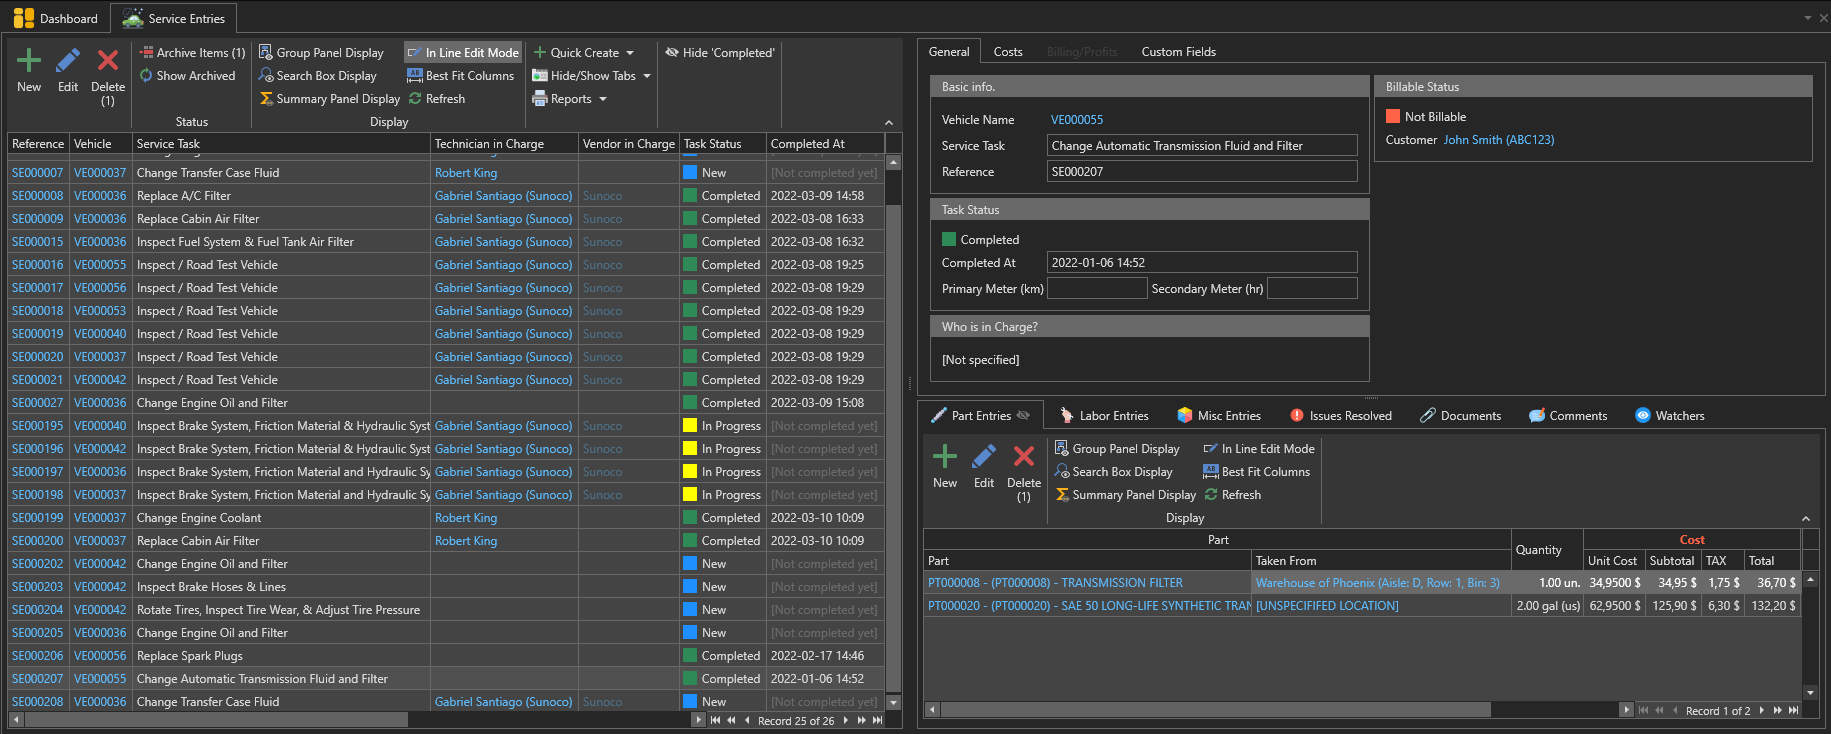Click the Edit pencil in Part Entries toolbar
Image resolution: width=1831 pixels, height=734 pixels.
point(984,458)
